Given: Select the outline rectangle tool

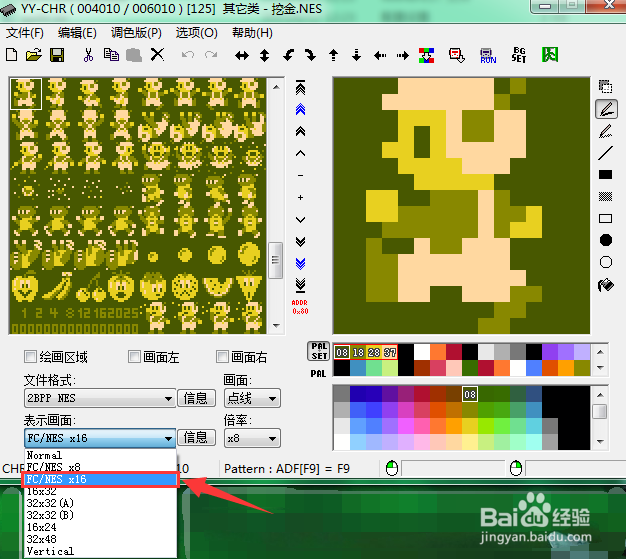Looking at the screenshot, I should 605,218.
